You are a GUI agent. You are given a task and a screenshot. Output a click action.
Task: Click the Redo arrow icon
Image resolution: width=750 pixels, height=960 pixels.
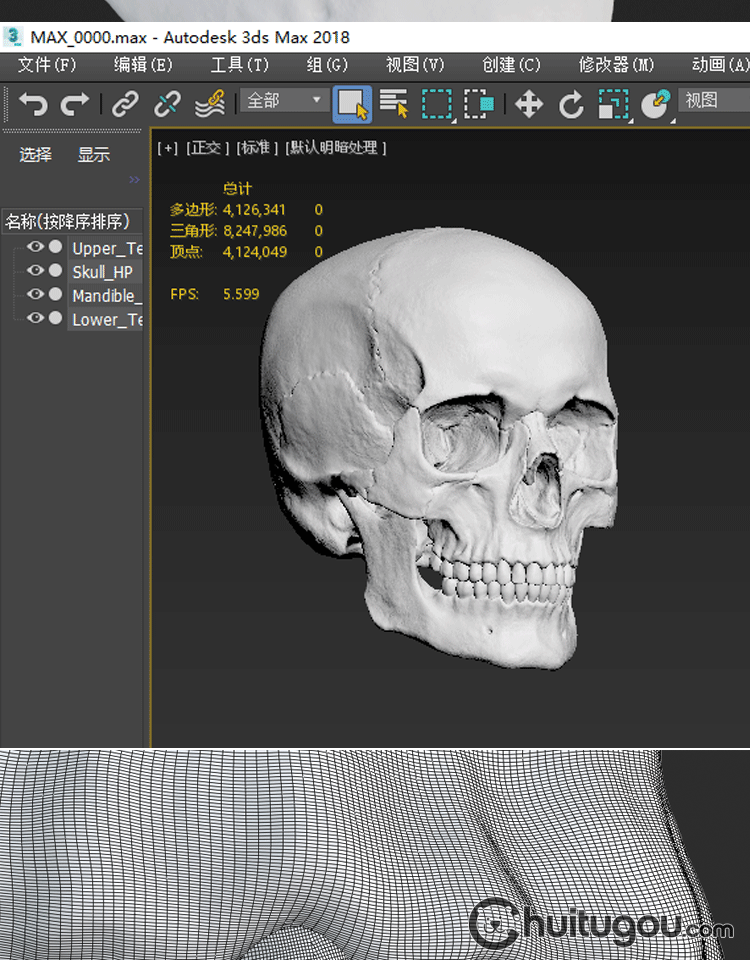(75, 104)
